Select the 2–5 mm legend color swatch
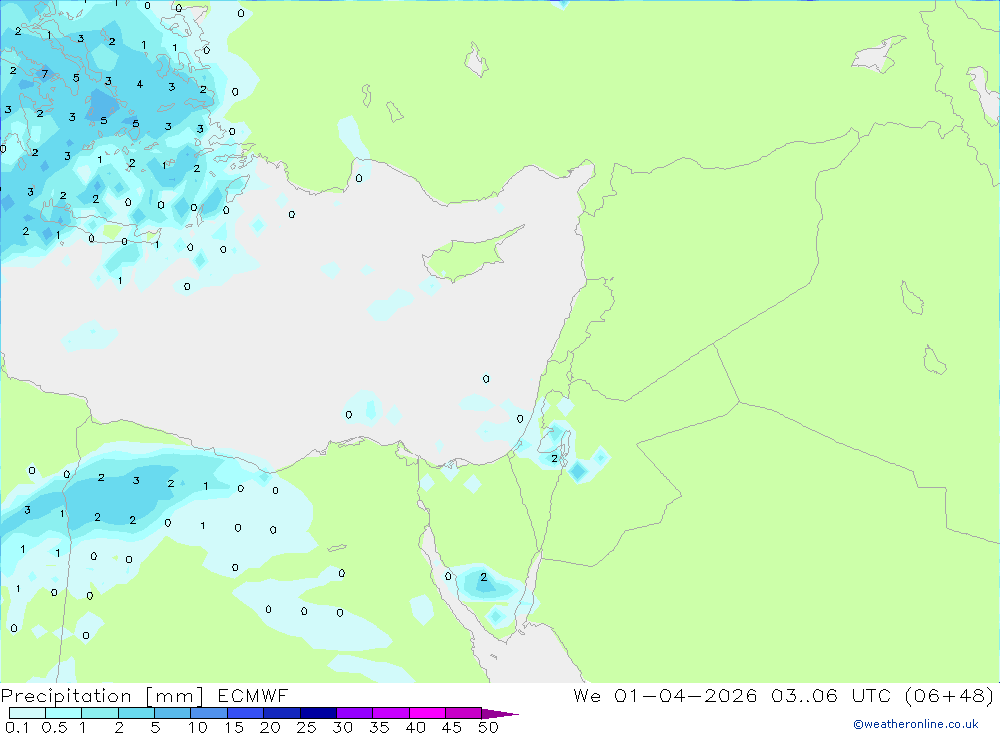Image resolution: width=1000 pixels, height=733 pixels. tap(136, 713)
